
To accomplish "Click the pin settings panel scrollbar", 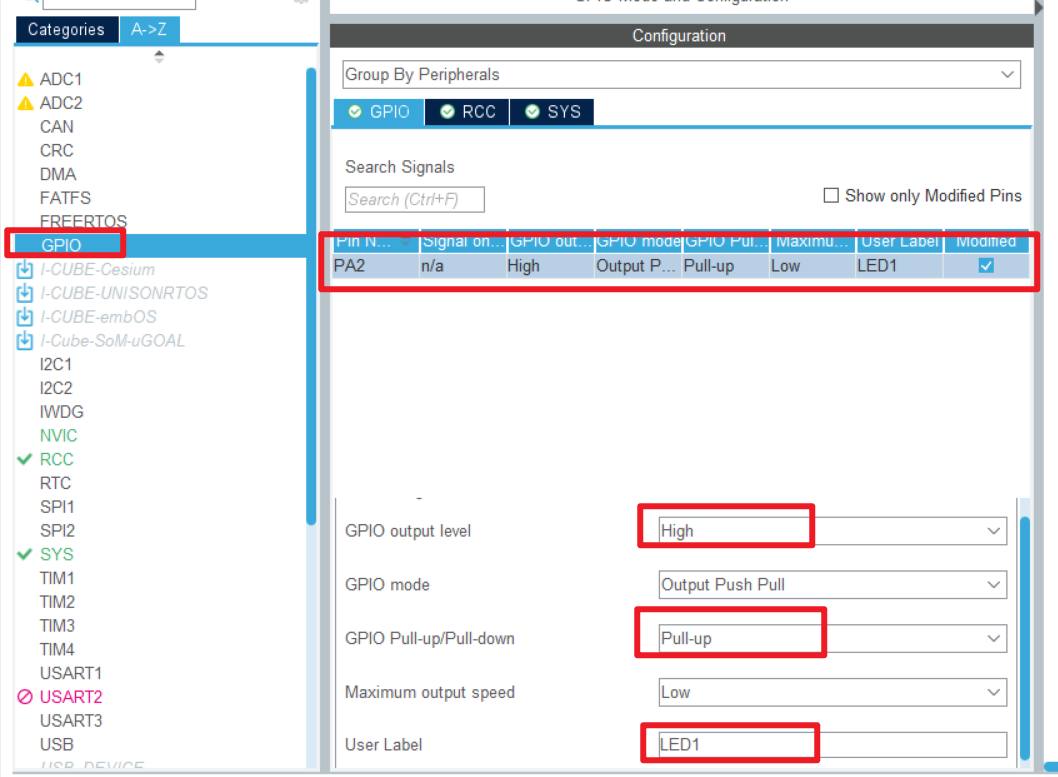I will (1025, 637).
